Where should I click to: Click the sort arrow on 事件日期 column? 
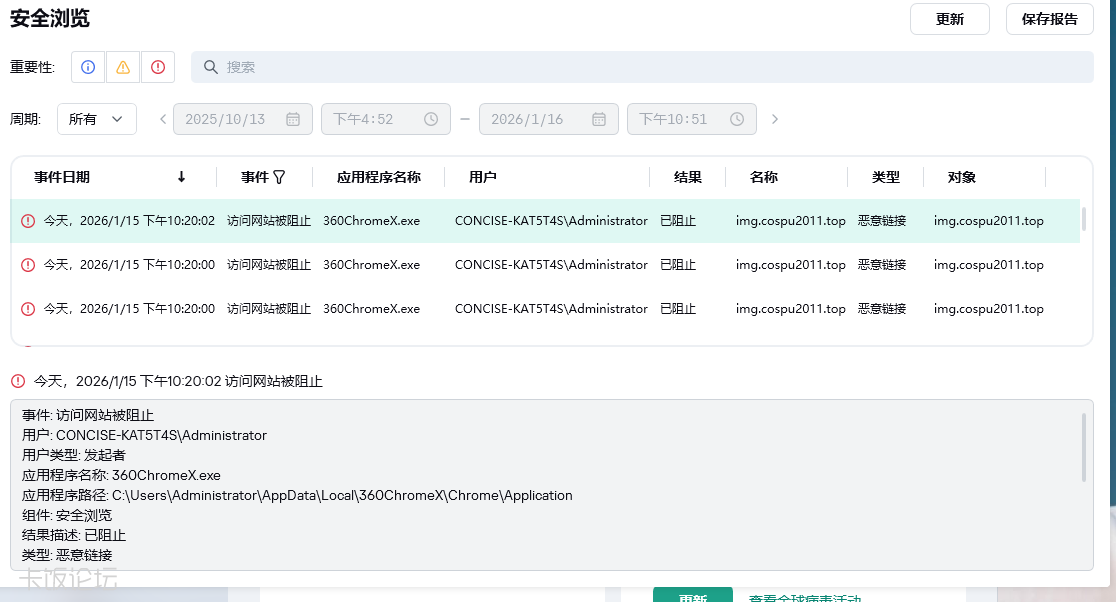tap(181, 176)
